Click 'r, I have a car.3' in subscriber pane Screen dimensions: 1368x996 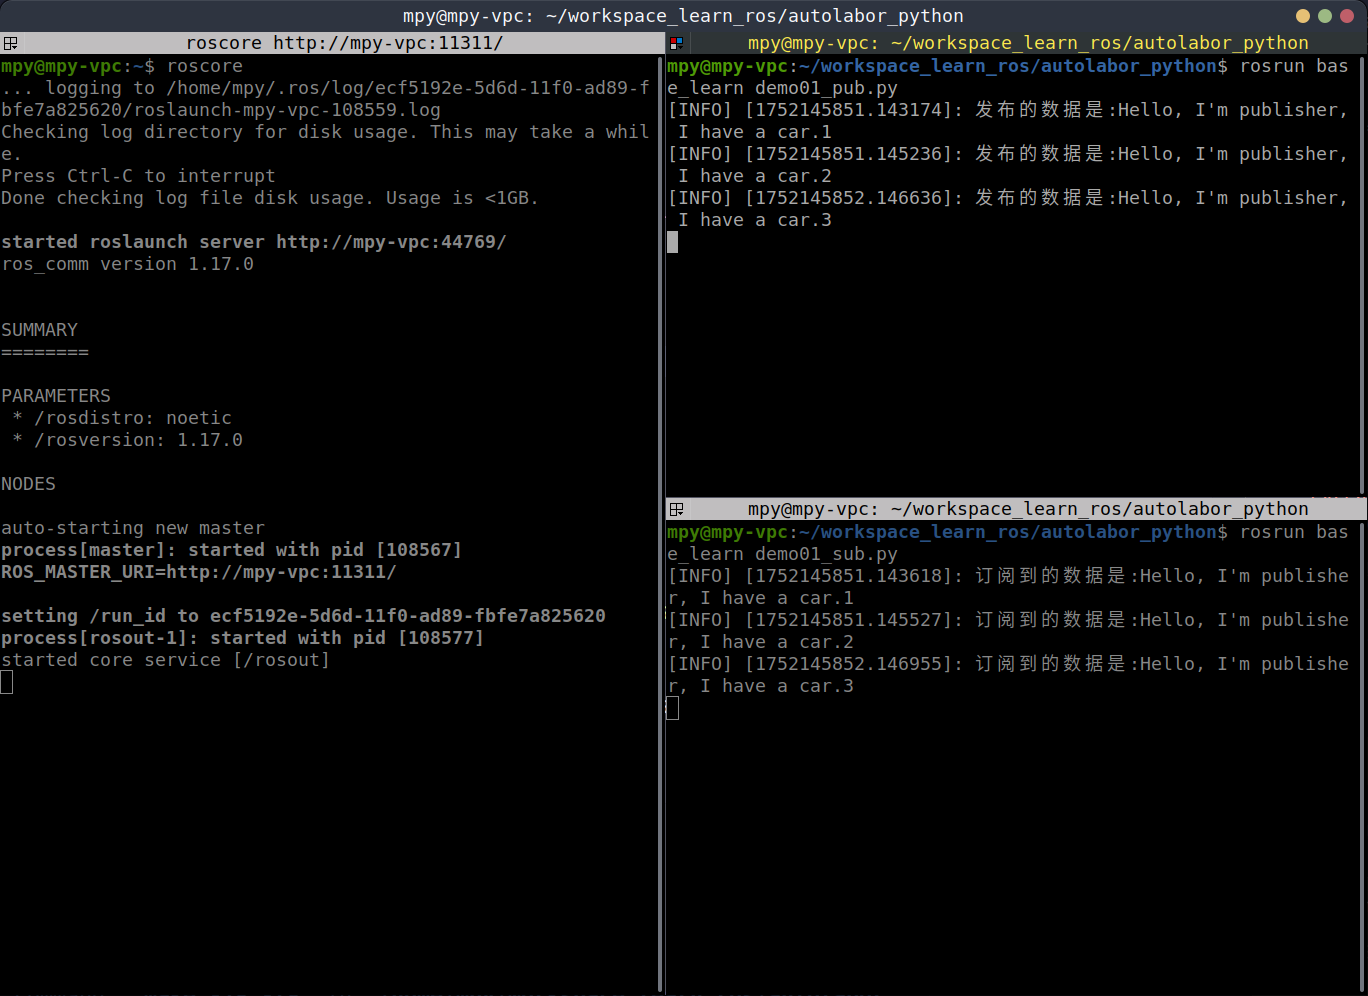(761, 686)
